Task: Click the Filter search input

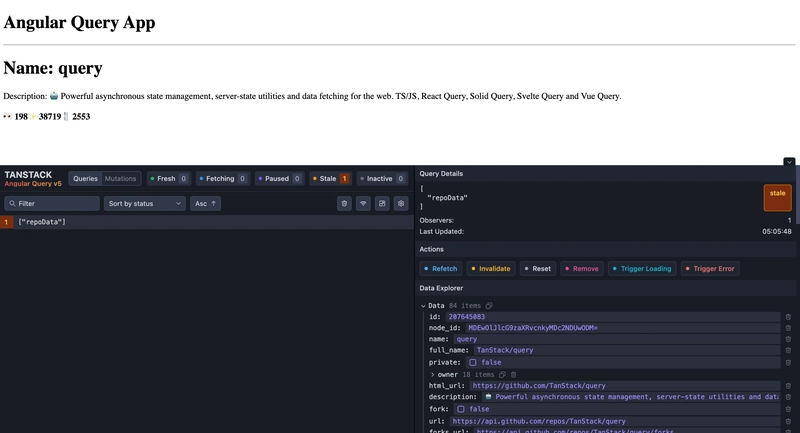Action: click(51, 203)
